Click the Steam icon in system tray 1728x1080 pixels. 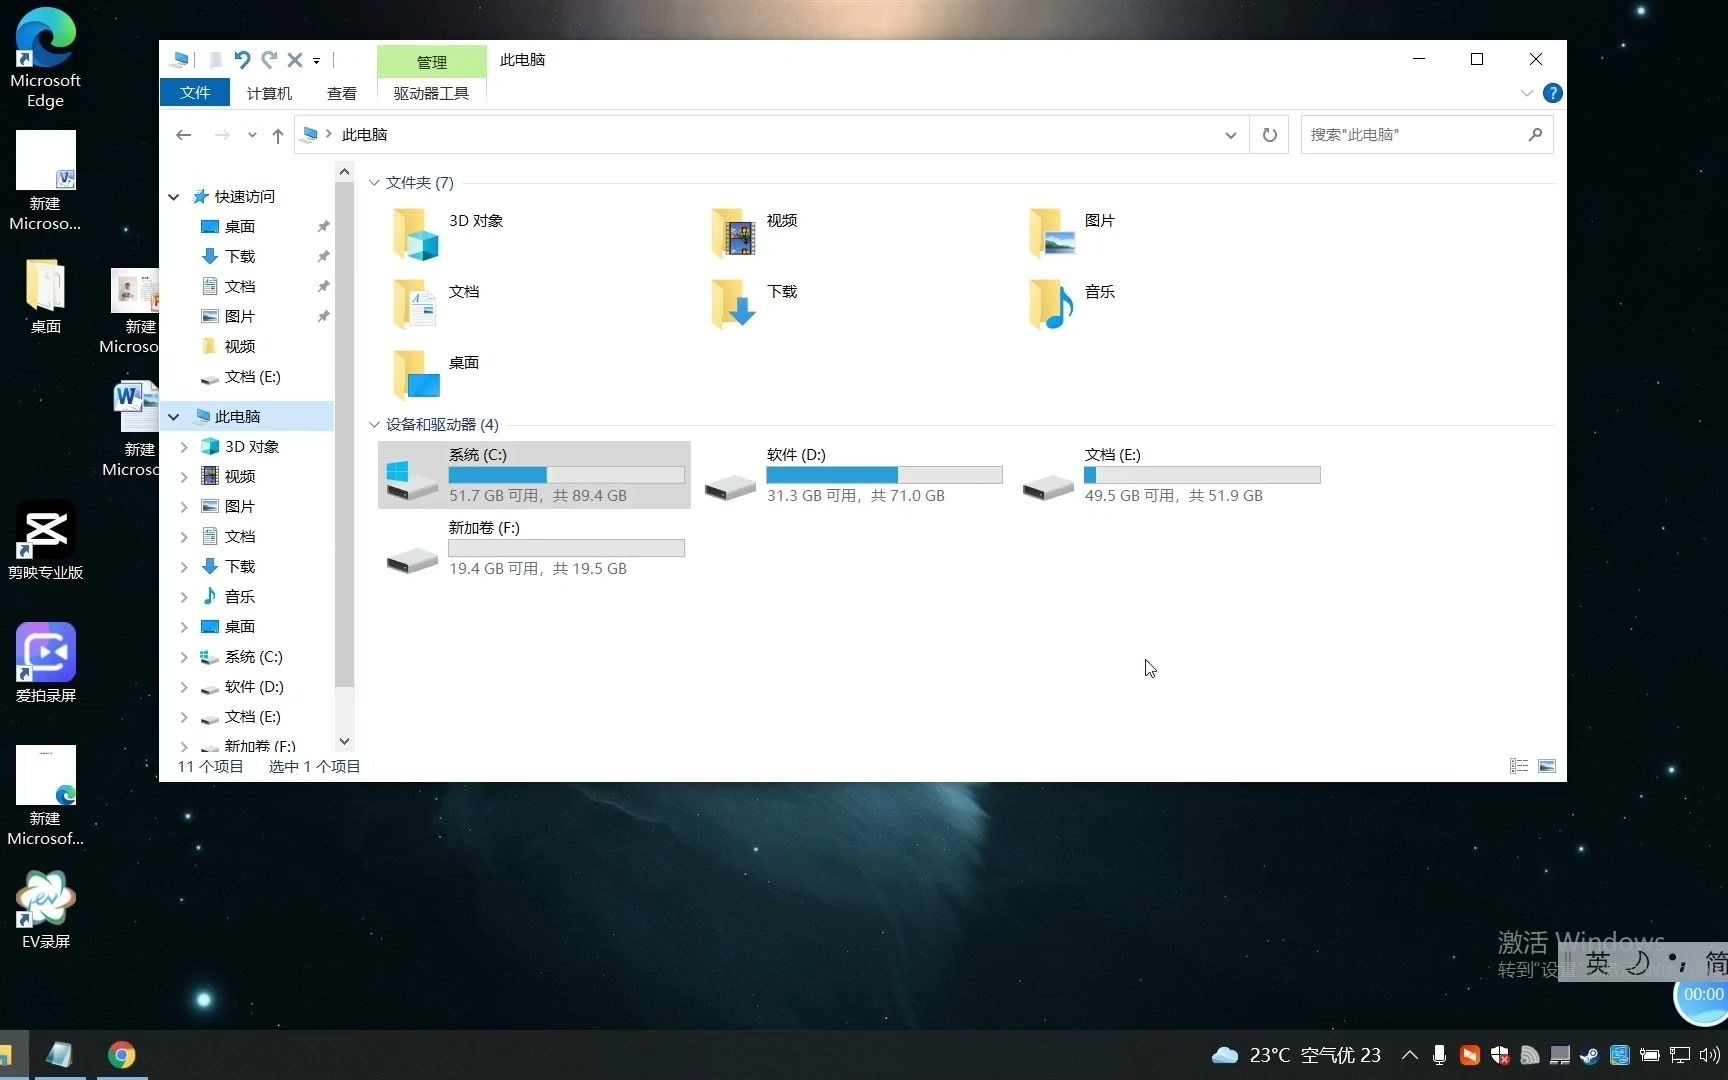pos(1589,1055)
